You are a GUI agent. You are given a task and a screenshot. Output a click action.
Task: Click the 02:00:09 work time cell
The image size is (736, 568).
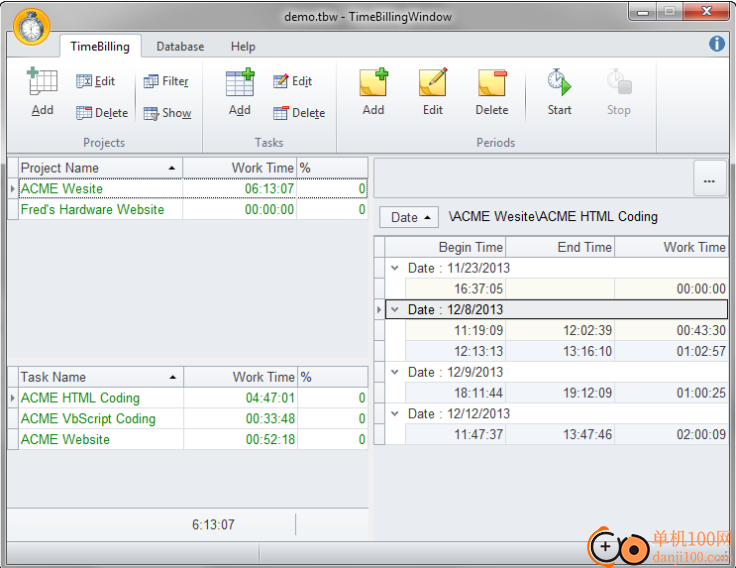coord(671,434)
